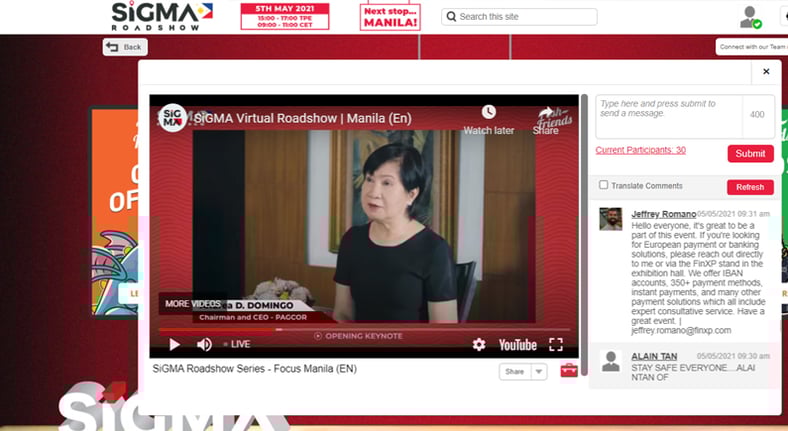Image resolution: width=788 pixels, height=431 pixels.
Task: Open the Current Participants: 30 link
Action: [641, 150]
